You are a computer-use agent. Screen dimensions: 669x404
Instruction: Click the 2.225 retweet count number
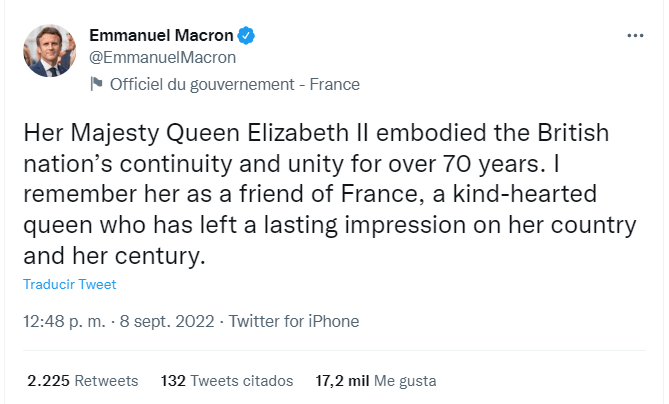coord(48,381)
